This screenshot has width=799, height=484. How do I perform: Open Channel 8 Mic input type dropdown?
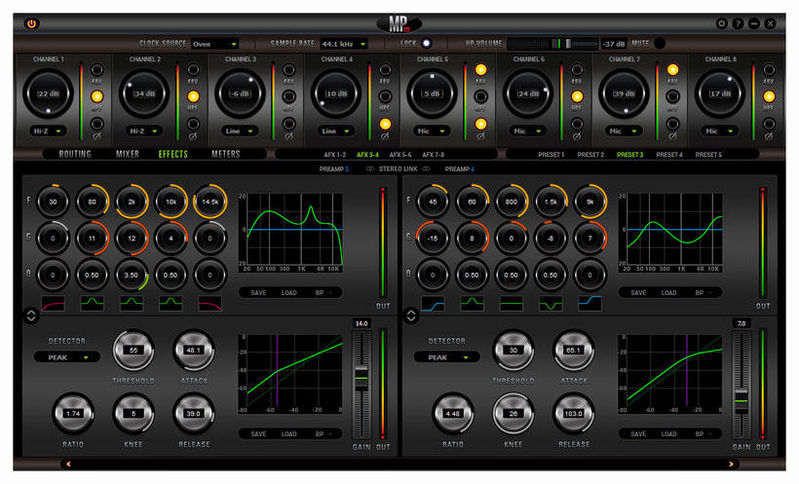(720, 131)
